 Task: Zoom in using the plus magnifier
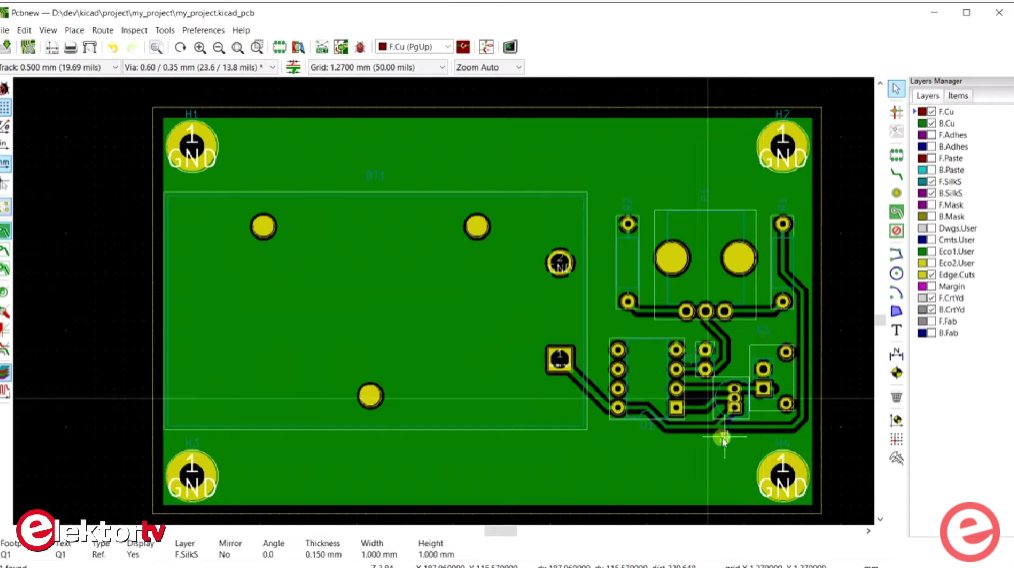(x=200, y=47)
